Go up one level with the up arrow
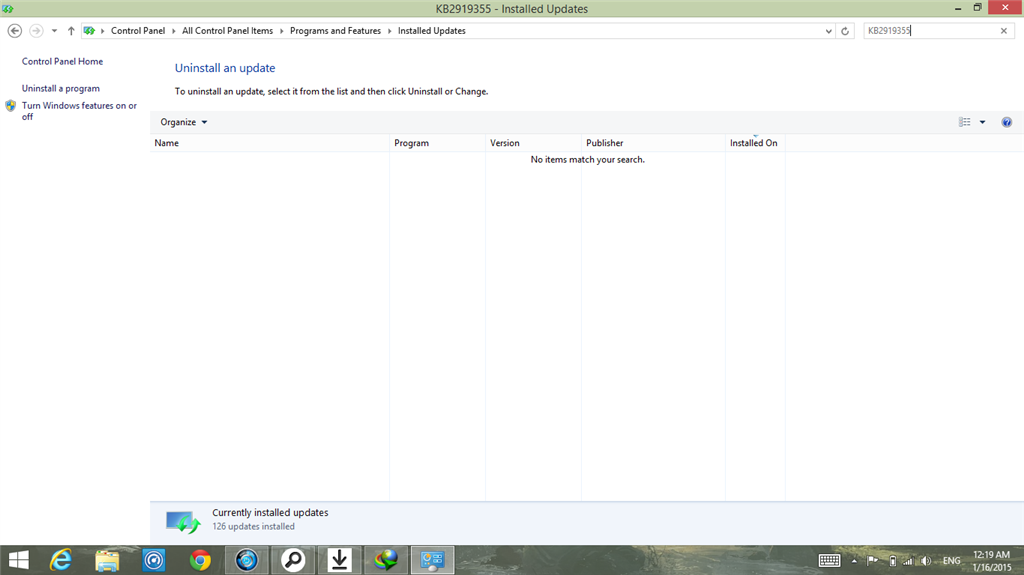Screen dimensions: 1024x575 coord(71,31)
